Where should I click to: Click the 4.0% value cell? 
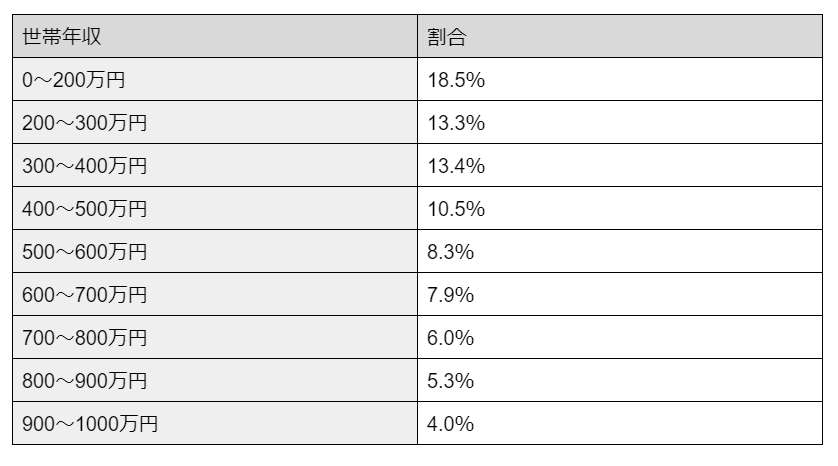coord(450,424)
